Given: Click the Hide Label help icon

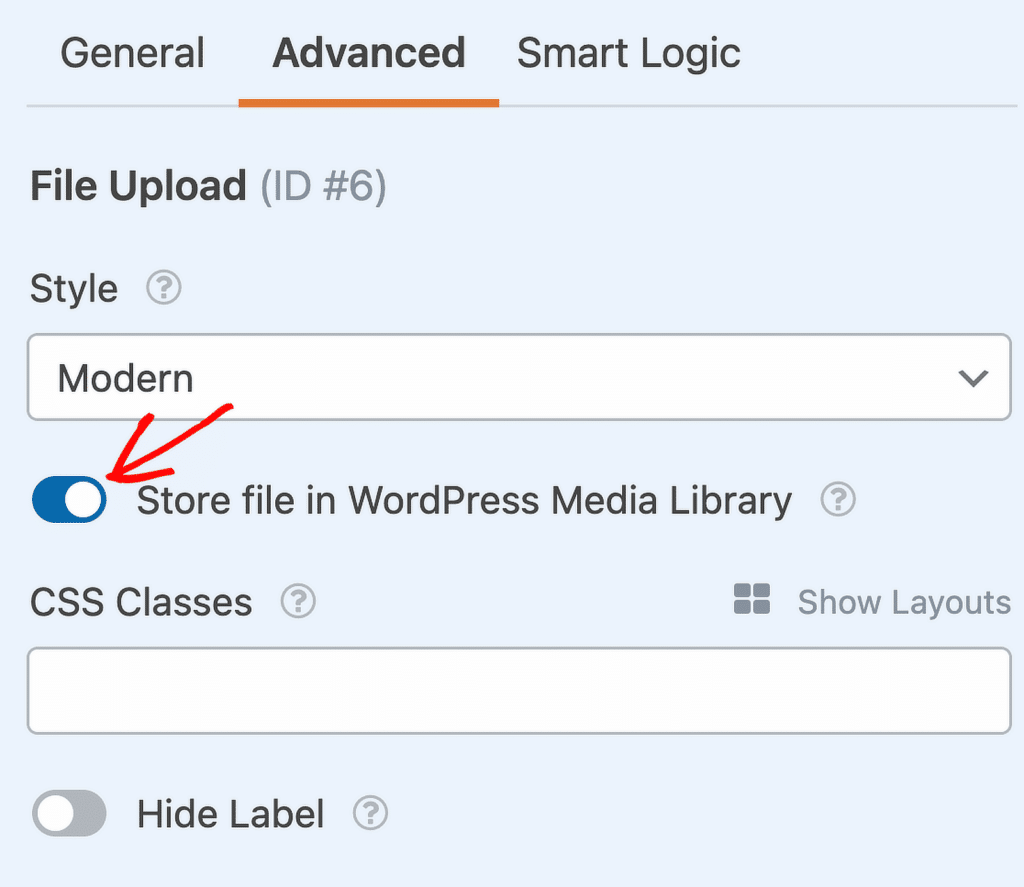Looking at the screenshot, I should 370,814.
